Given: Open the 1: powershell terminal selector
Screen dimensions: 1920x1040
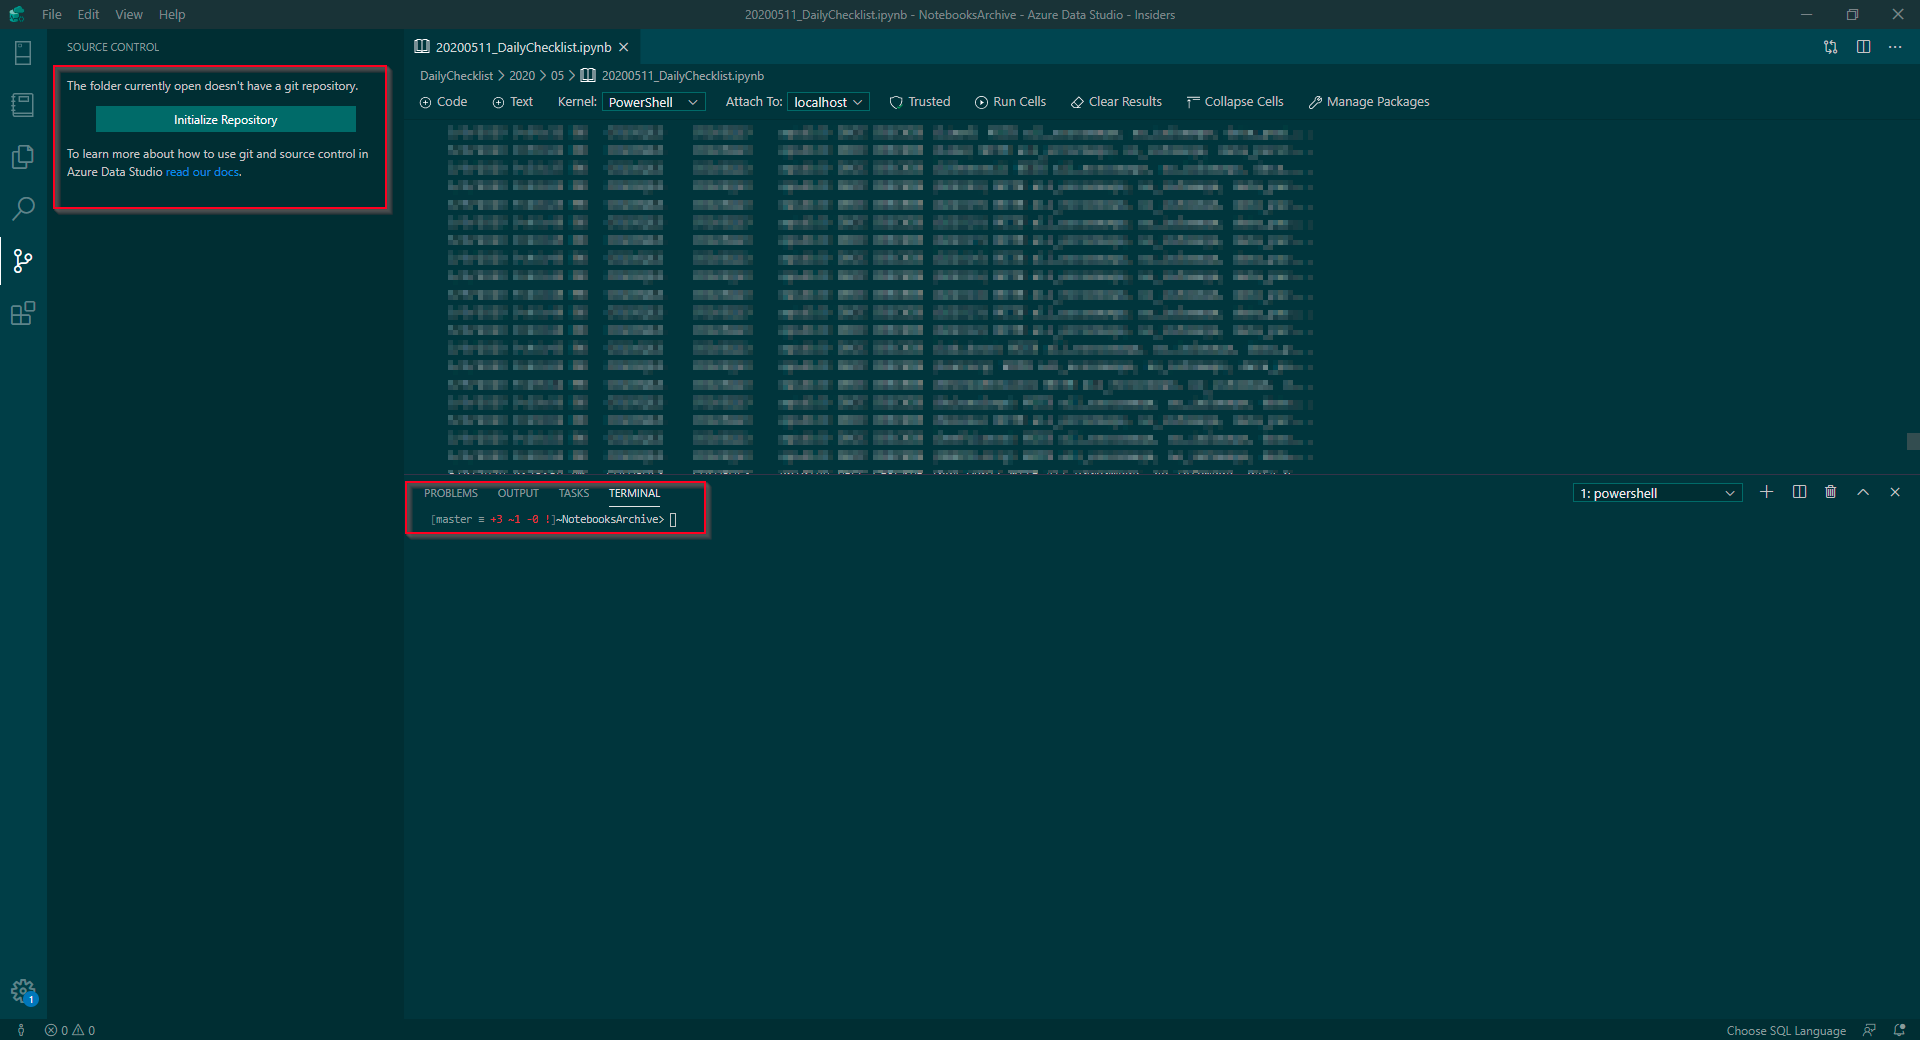Looking at the screenshot, I should (1656, 492).
